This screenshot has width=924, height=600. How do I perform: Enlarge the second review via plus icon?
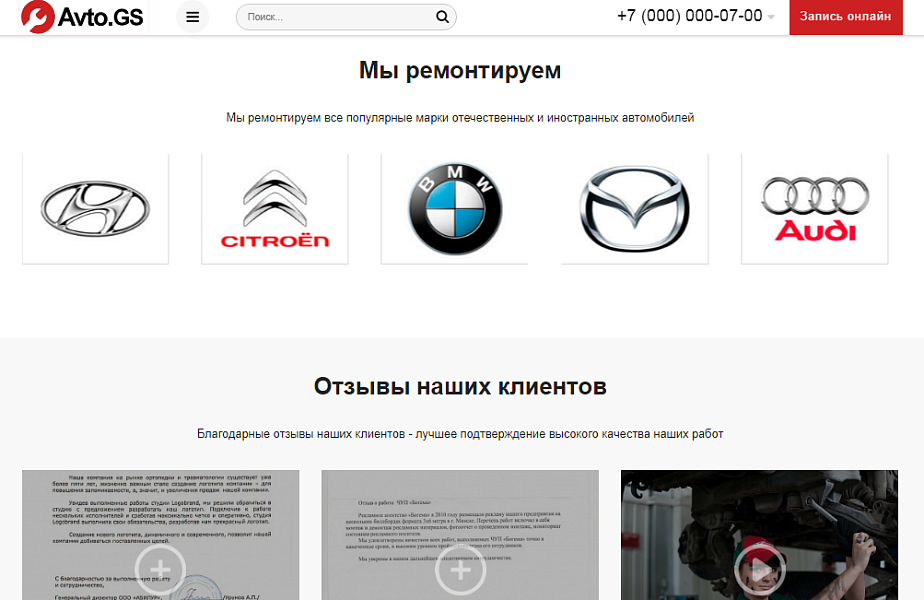tap(460, 571)
